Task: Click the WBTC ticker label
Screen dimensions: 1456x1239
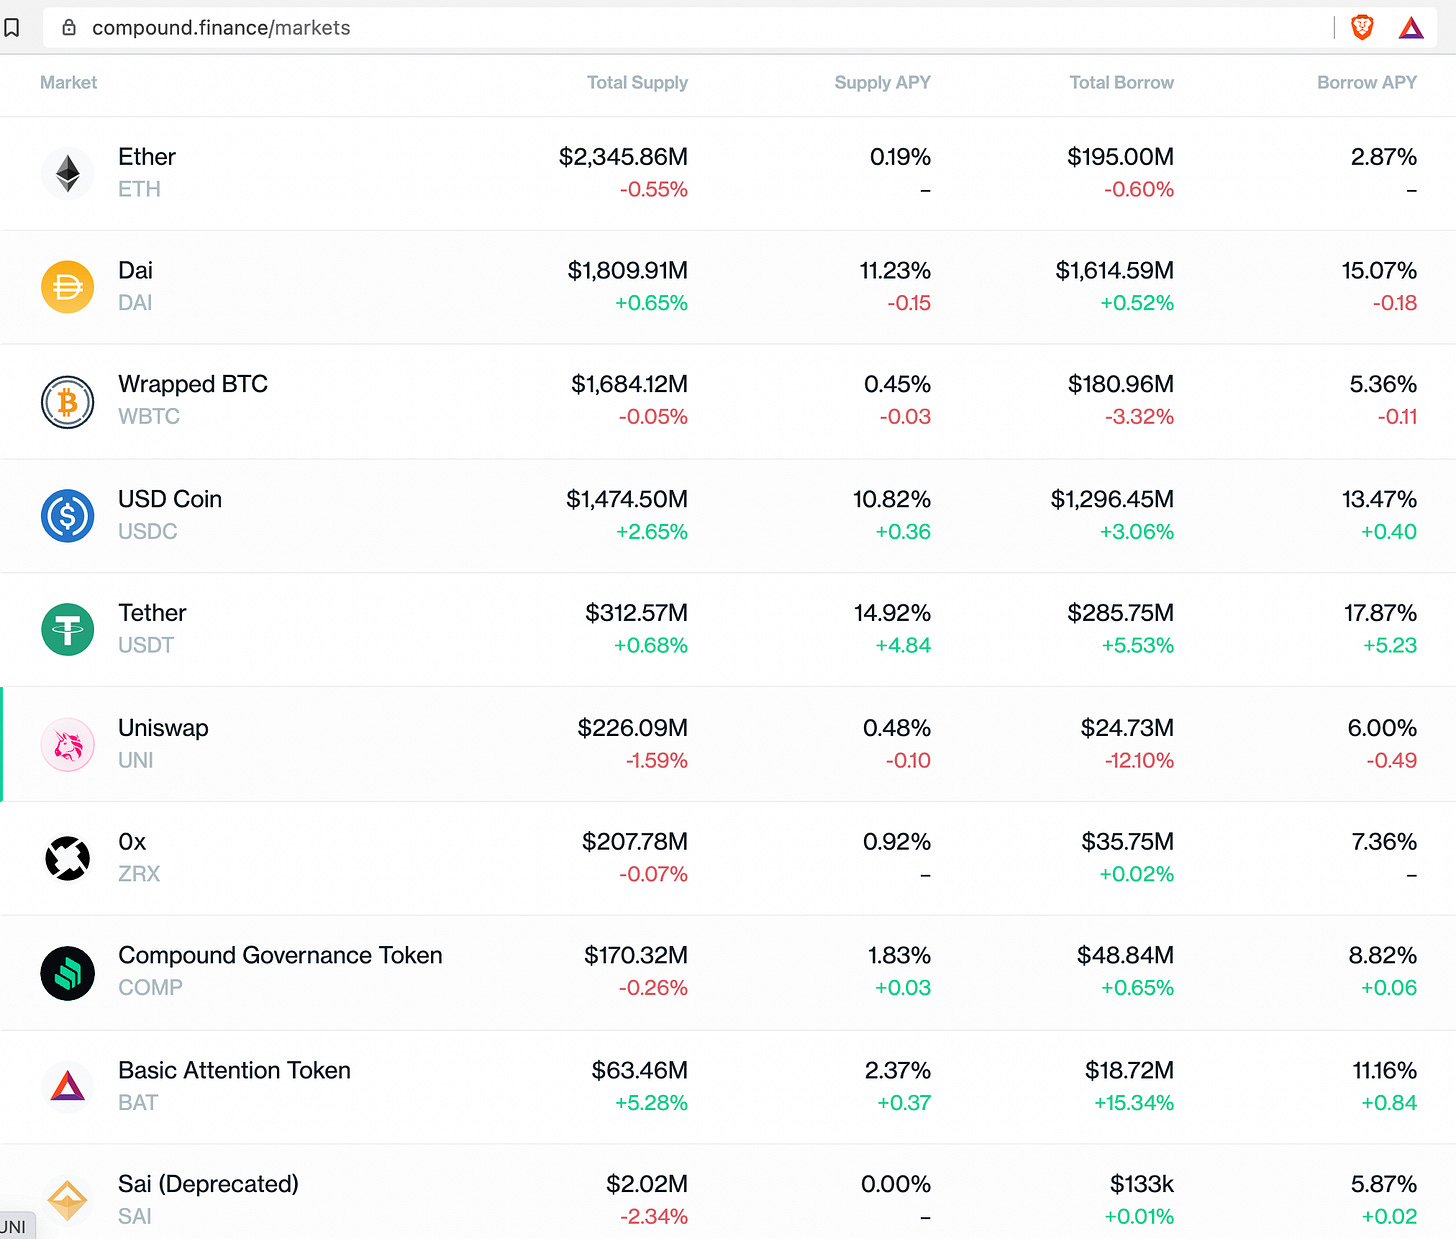Action: (x=149, y=417)
